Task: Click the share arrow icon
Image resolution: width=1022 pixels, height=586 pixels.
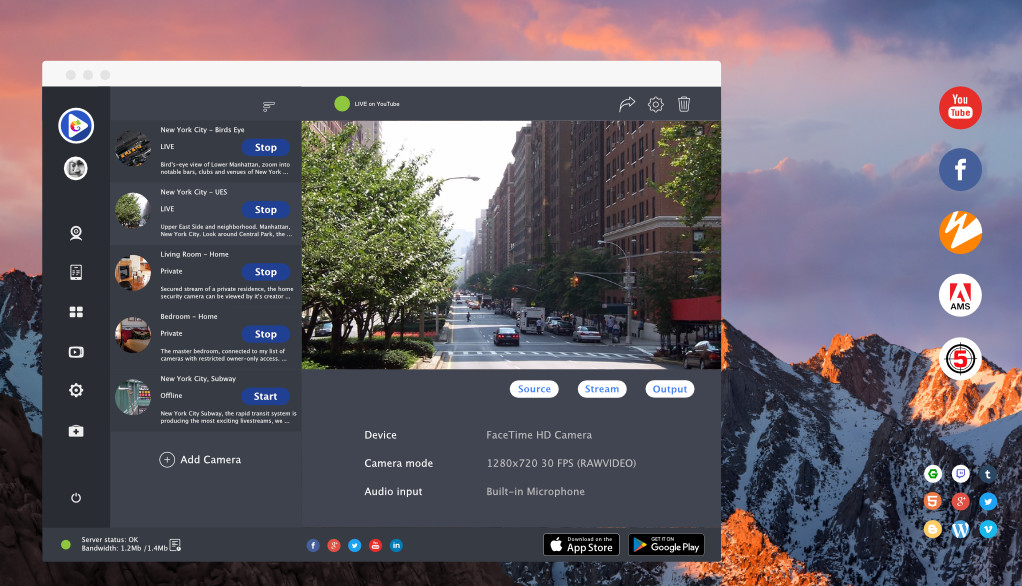Action: 627,104
